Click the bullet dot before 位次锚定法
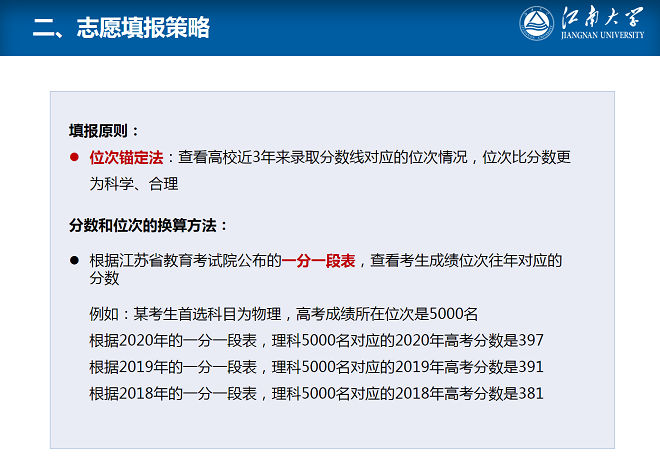Image resolution: width=660 pixels, height=465 pixels. pos(74,158)
